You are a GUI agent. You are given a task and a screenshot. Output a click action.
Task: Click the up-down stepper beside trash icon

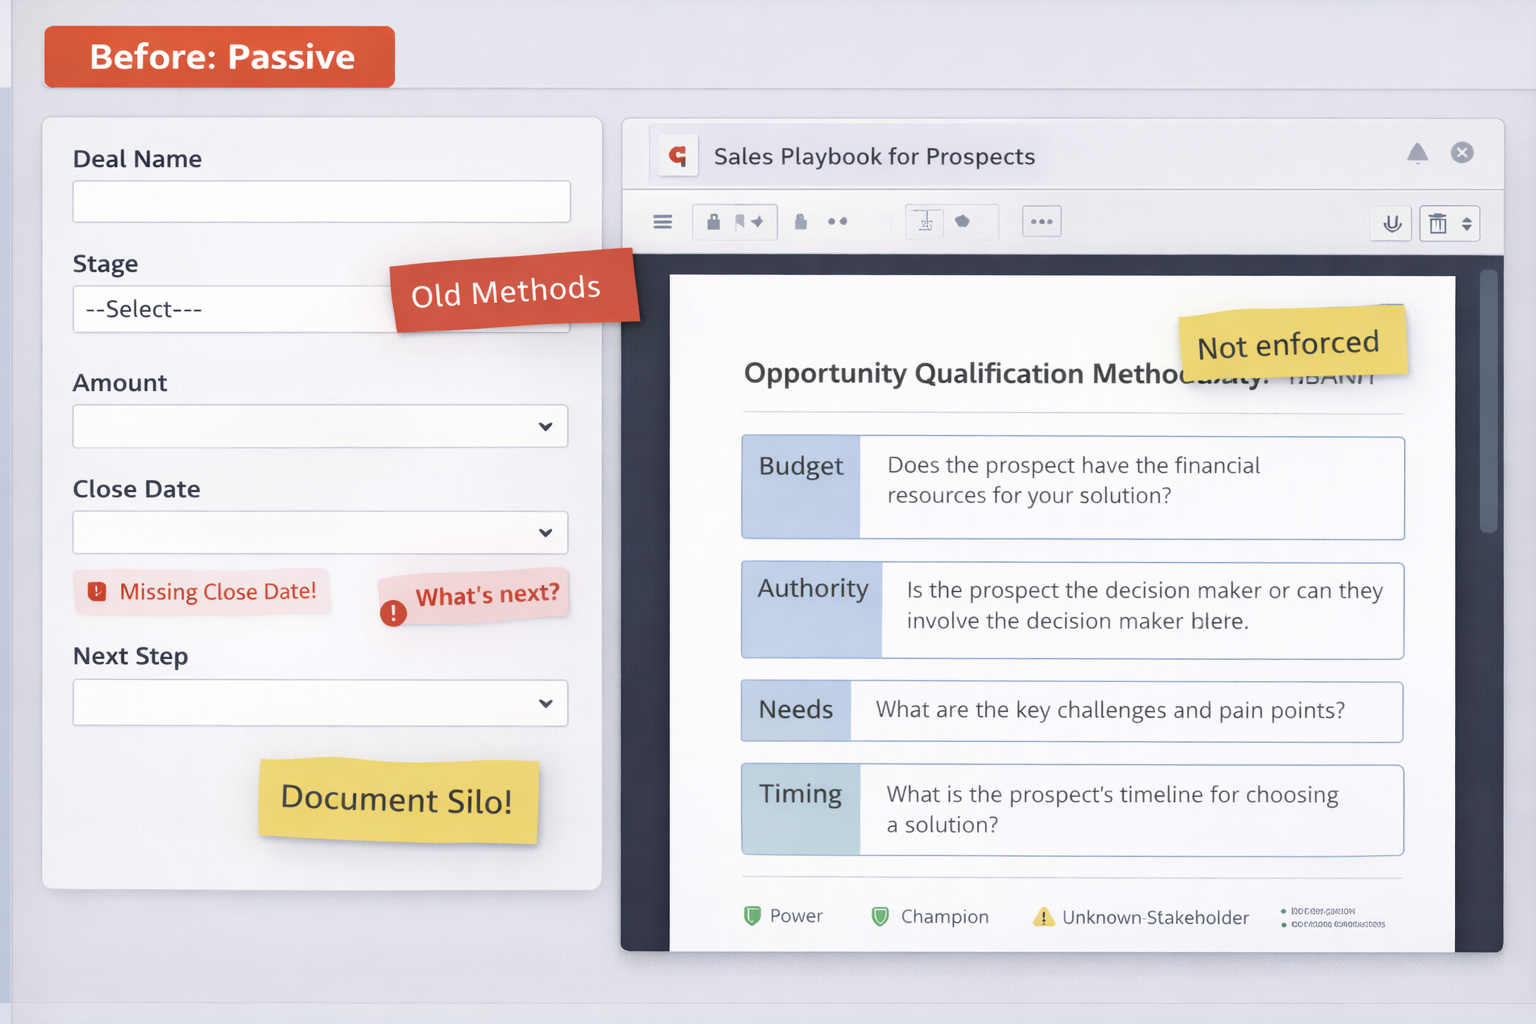[1466, 224]
